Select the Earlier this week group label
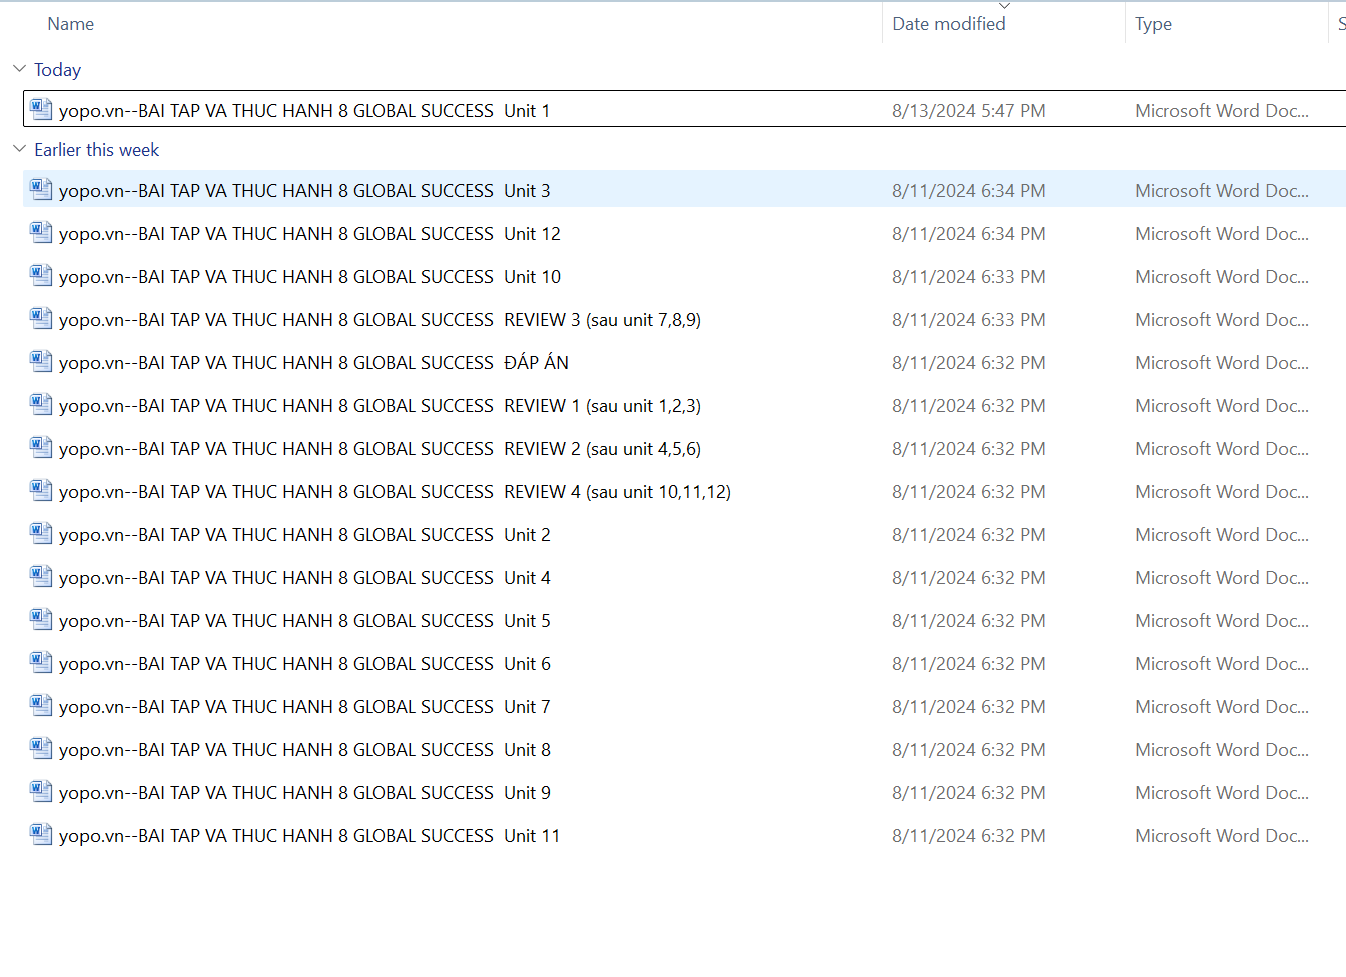The height and width of the screenshot is (977, 1346). [x=97, y=150]
